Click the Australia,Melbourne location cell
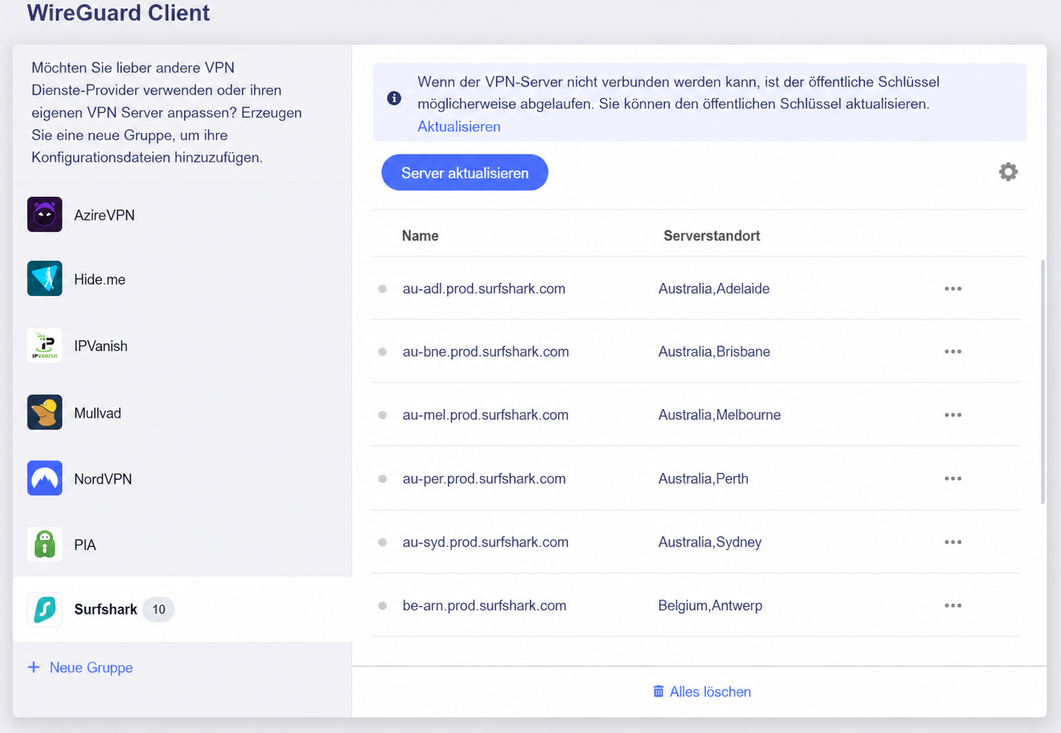Screen dimensions: 1061x733 719,415
